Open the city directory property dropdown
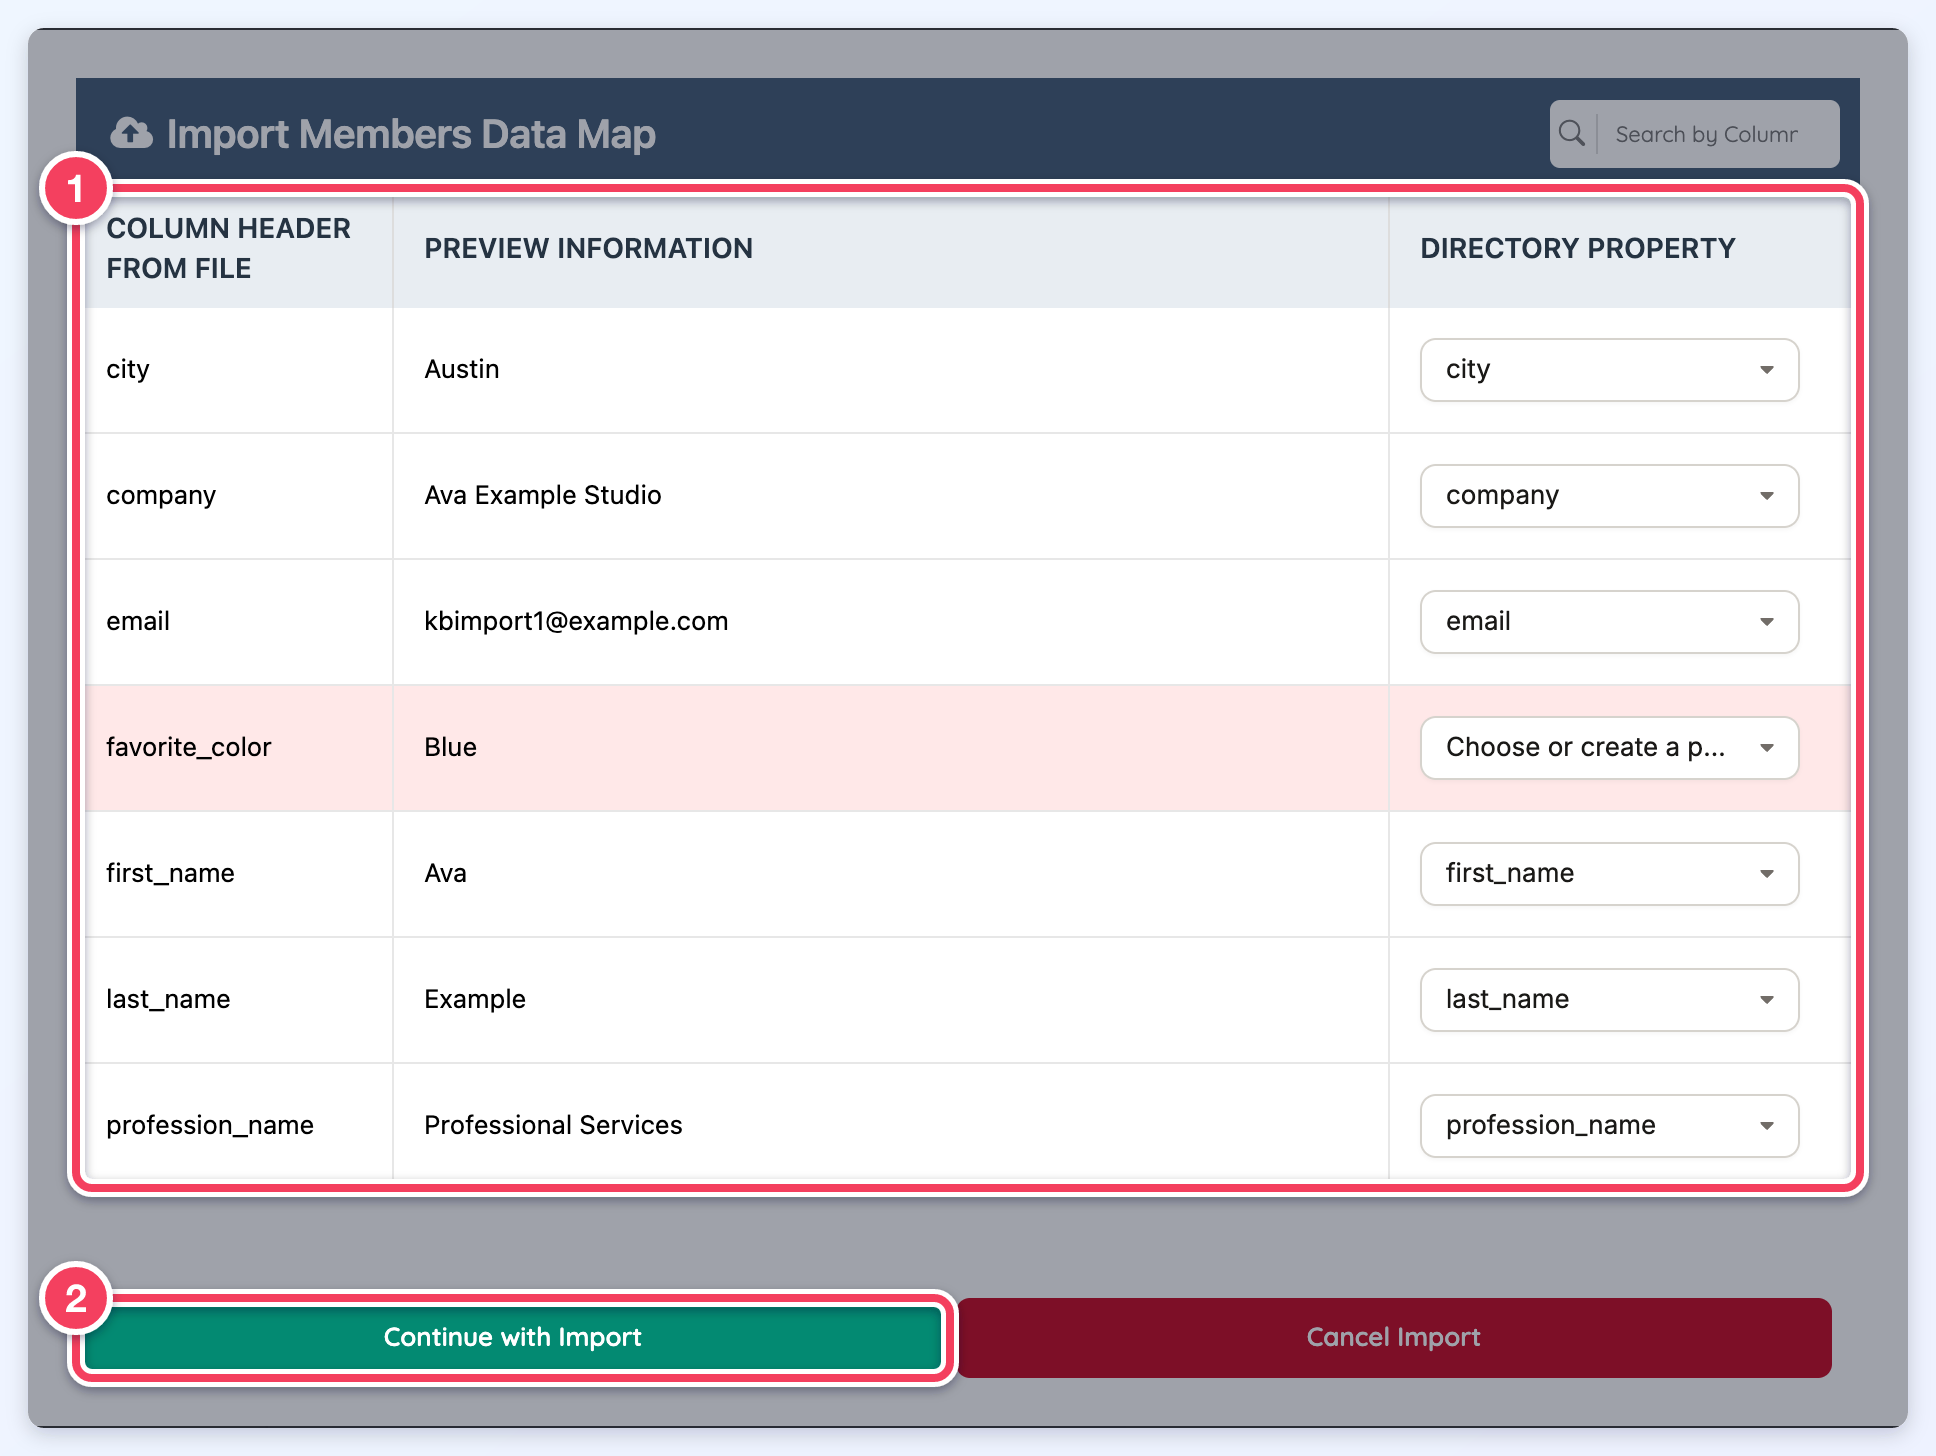Screen dimensions: 1936x1456 1609,370
